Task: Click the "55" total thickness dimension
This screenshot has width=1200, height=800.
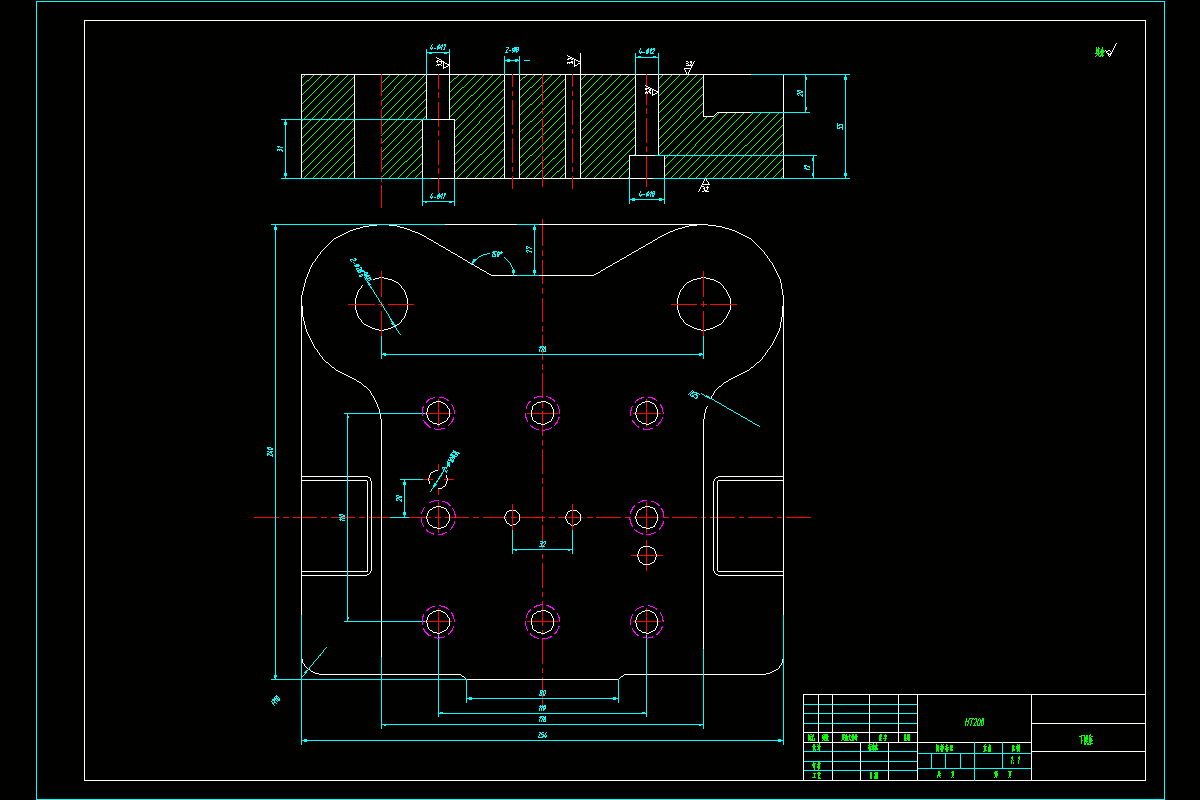Action: pyautogui.click(x=841, y=126)
